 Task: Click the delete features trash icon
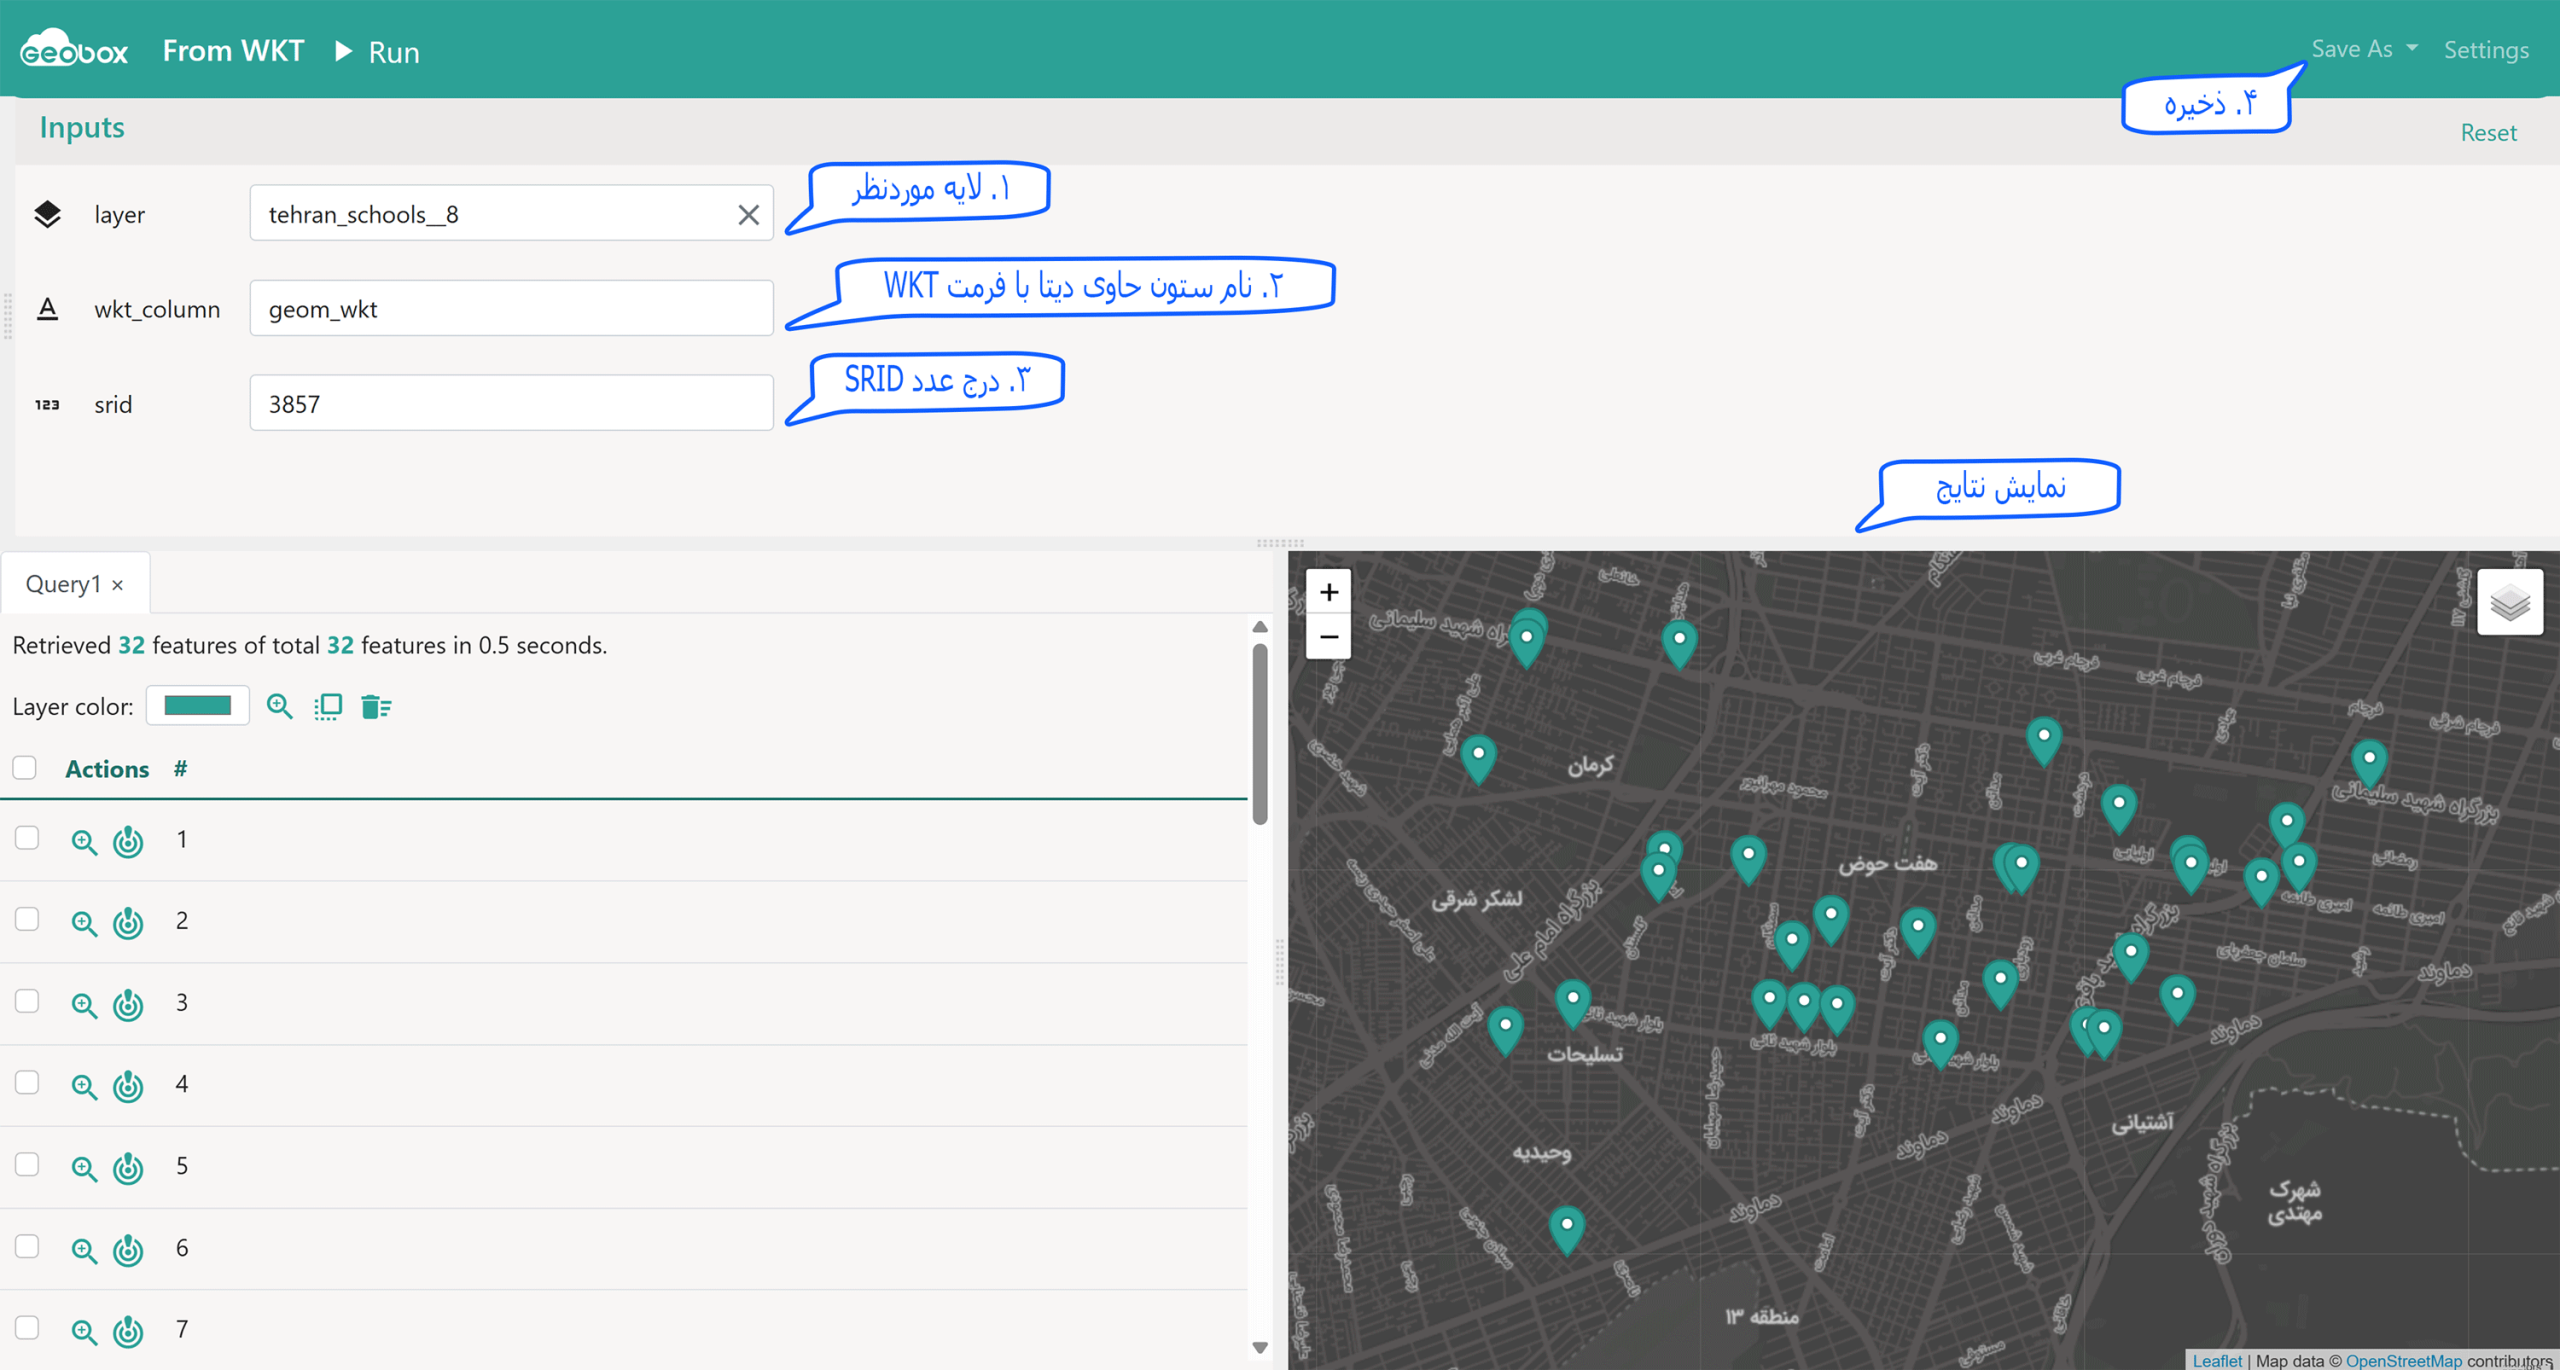coord(376,706)
